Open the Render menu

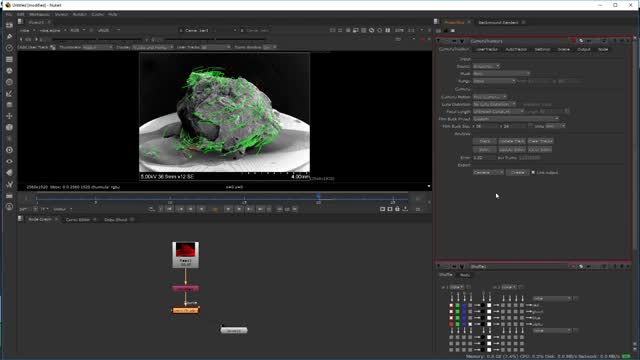tap(79, 14)
